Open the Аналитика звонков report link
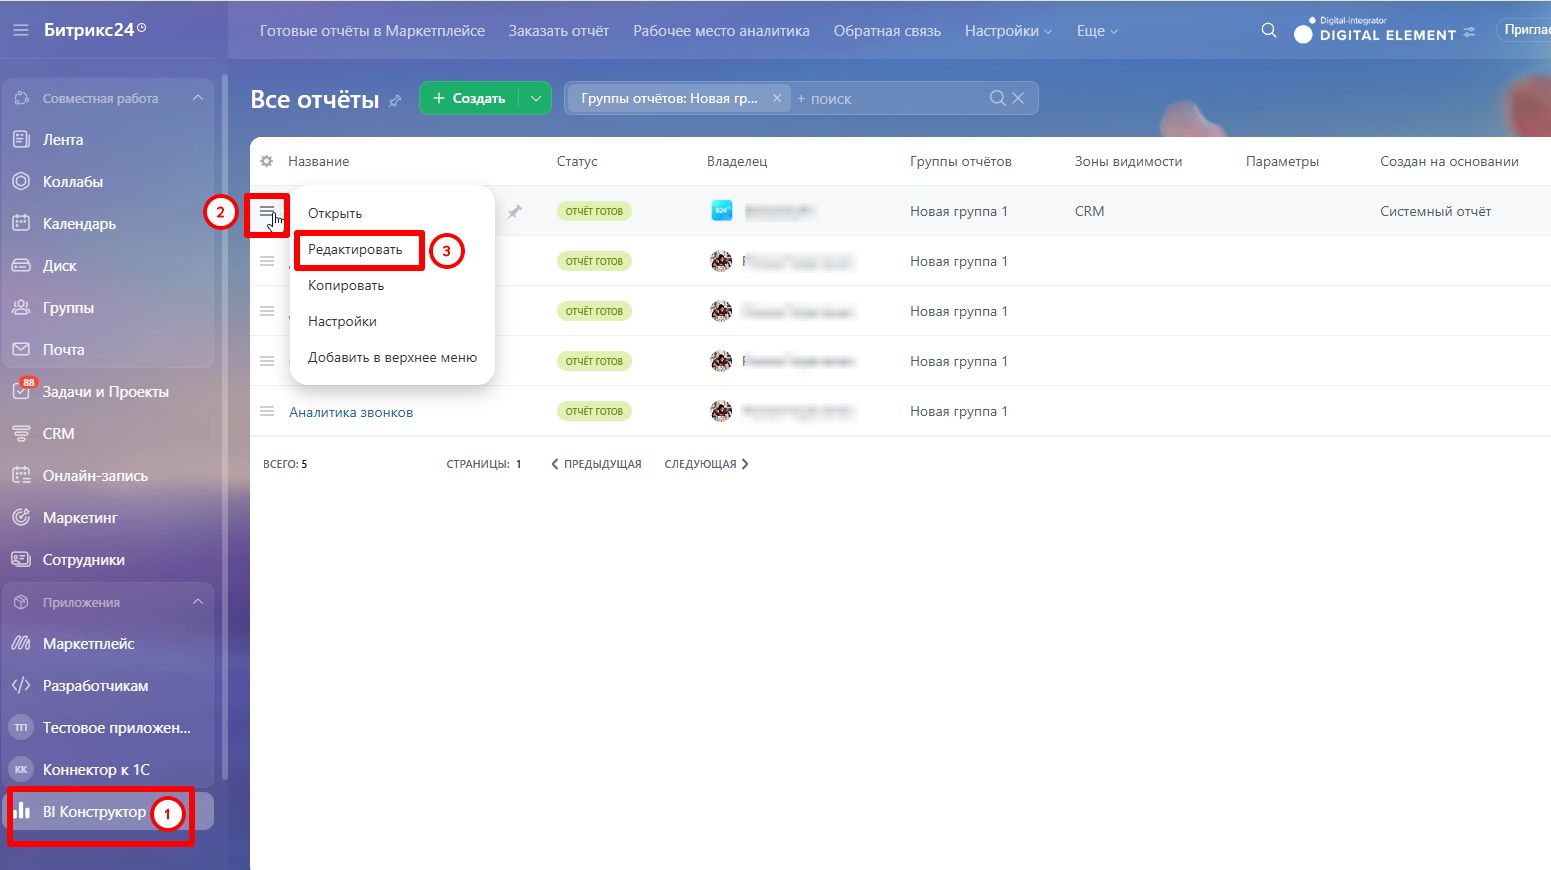The image size is (1551, 870). pos(351,412)
